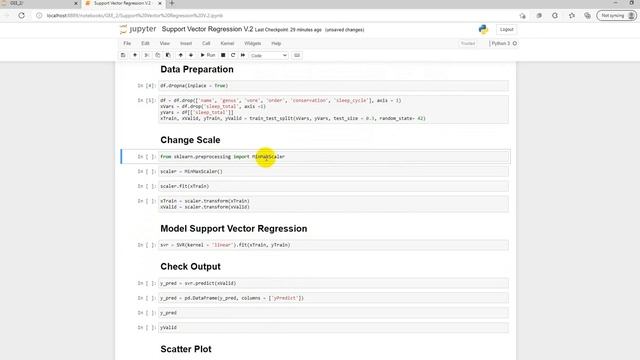Open the File menu
640x360 pixels.
[x=127, y=43]
